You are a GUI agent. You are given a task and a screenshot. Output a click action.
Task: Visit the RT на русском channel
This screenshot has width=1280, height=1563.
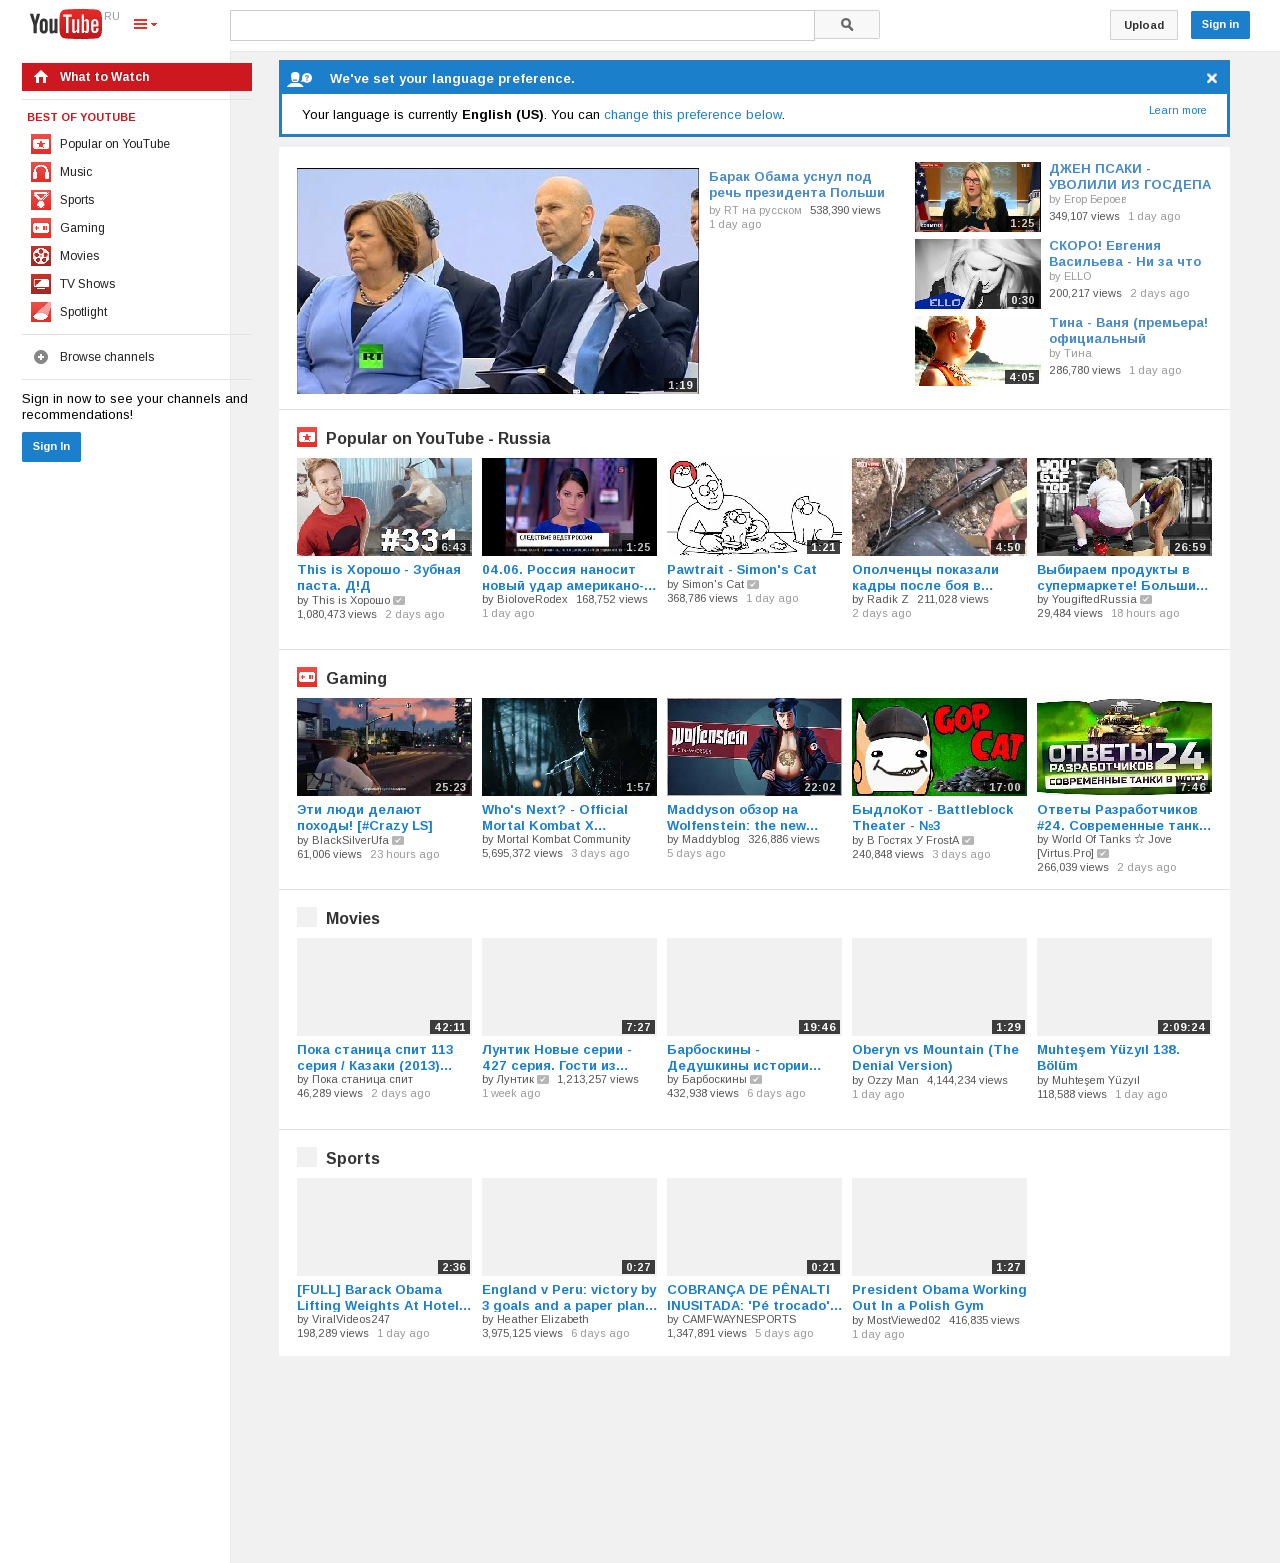(763, 211)
